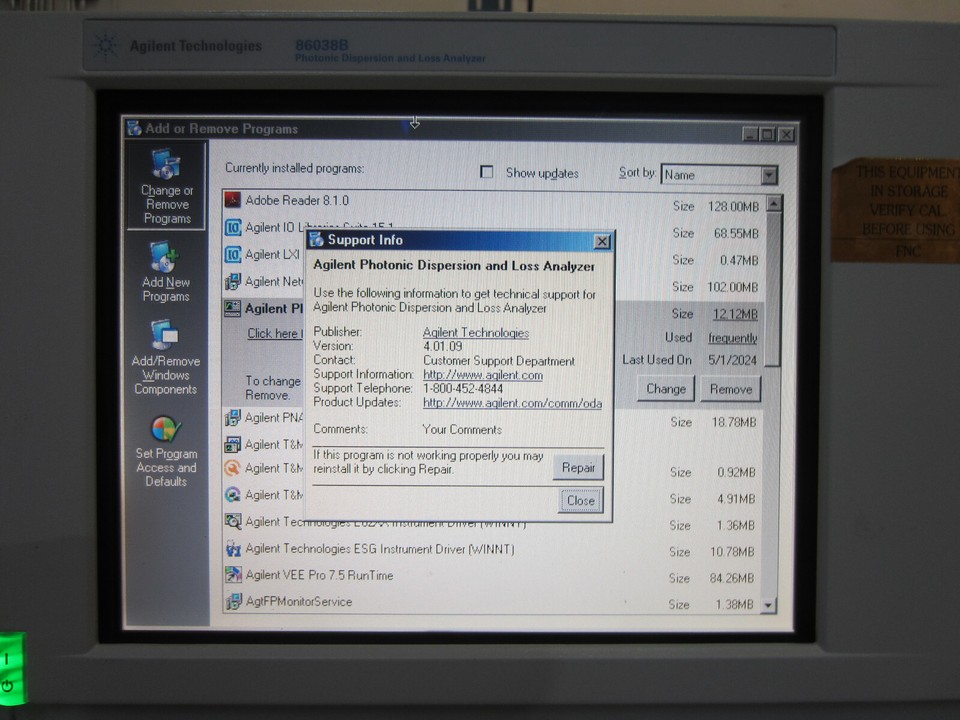Follow the Product Updates hyperlink

(511, 404)
